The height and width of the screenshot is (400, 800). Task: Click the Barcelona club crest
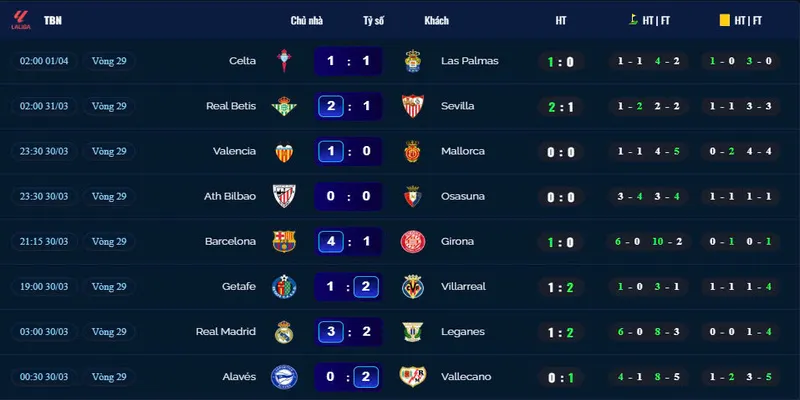click(x=284, y=241)
